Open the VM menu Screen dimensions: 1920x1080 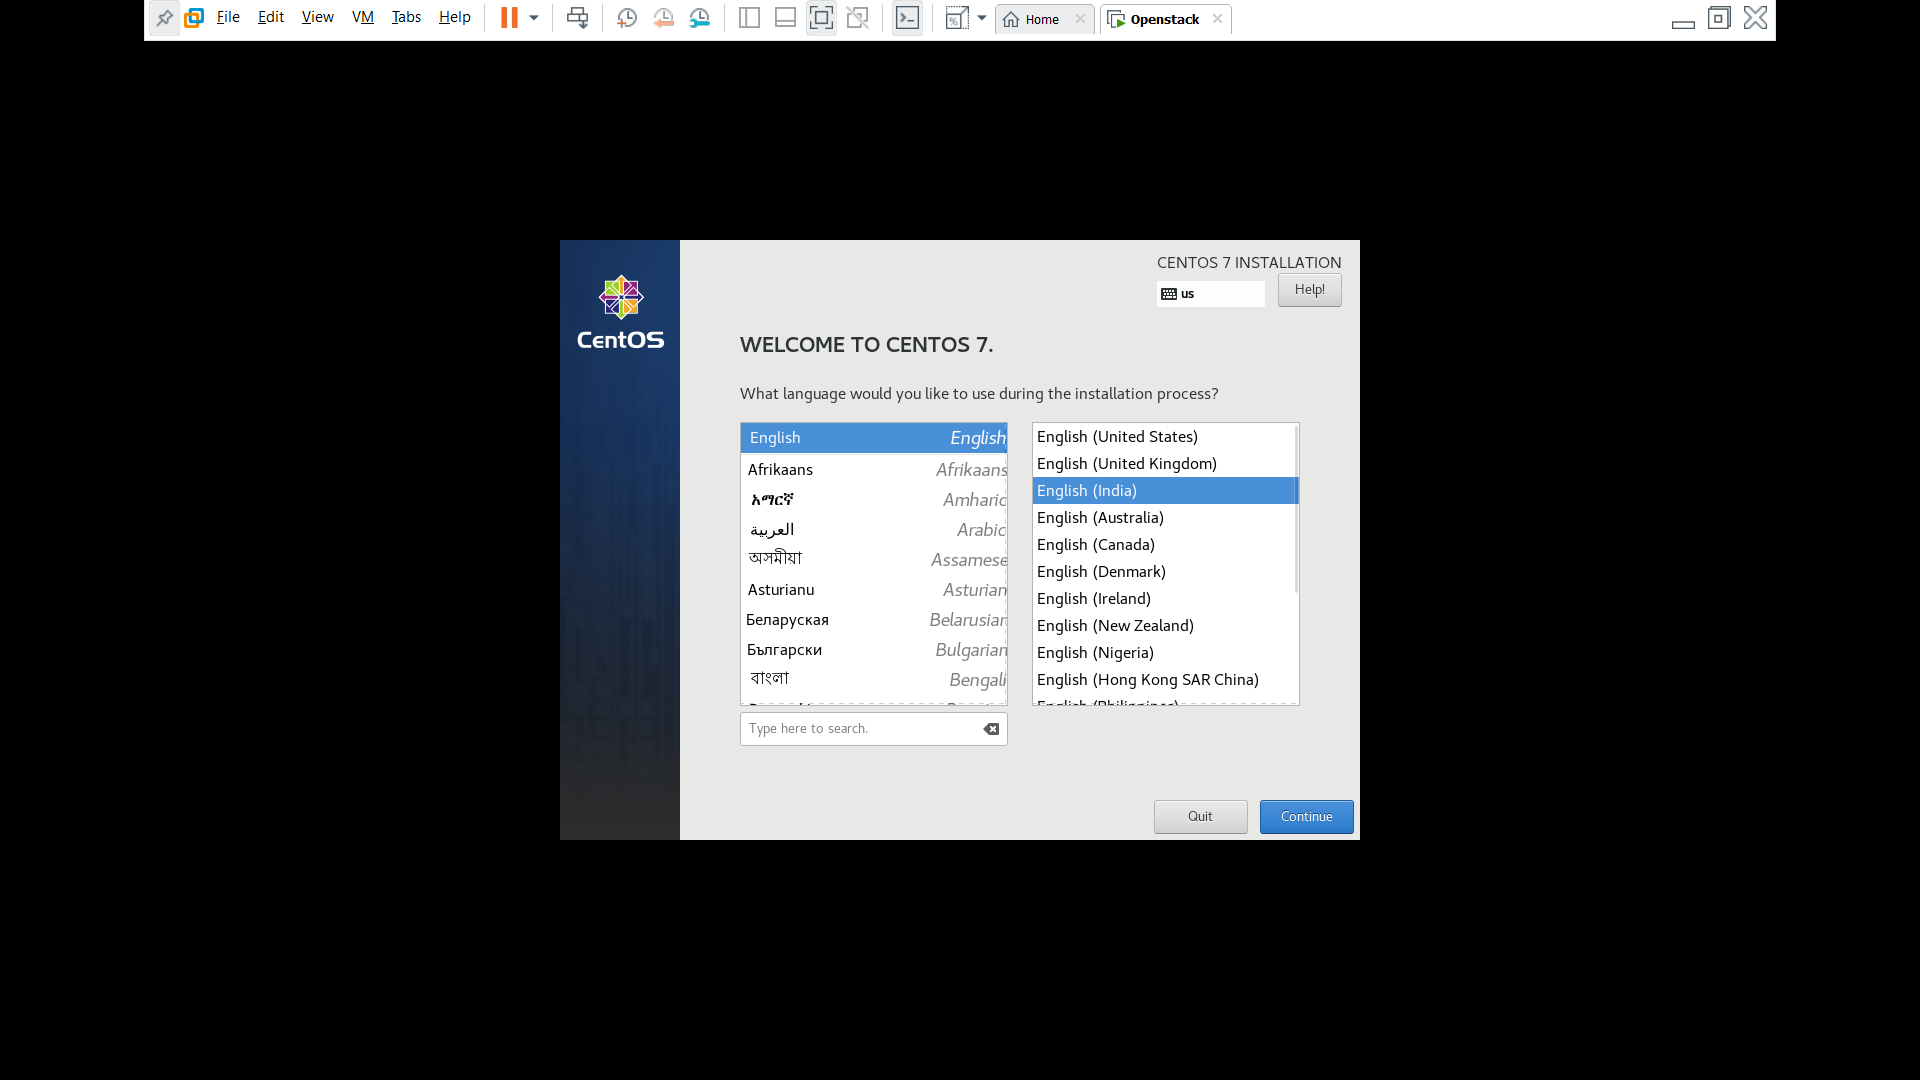click(362, 17)
